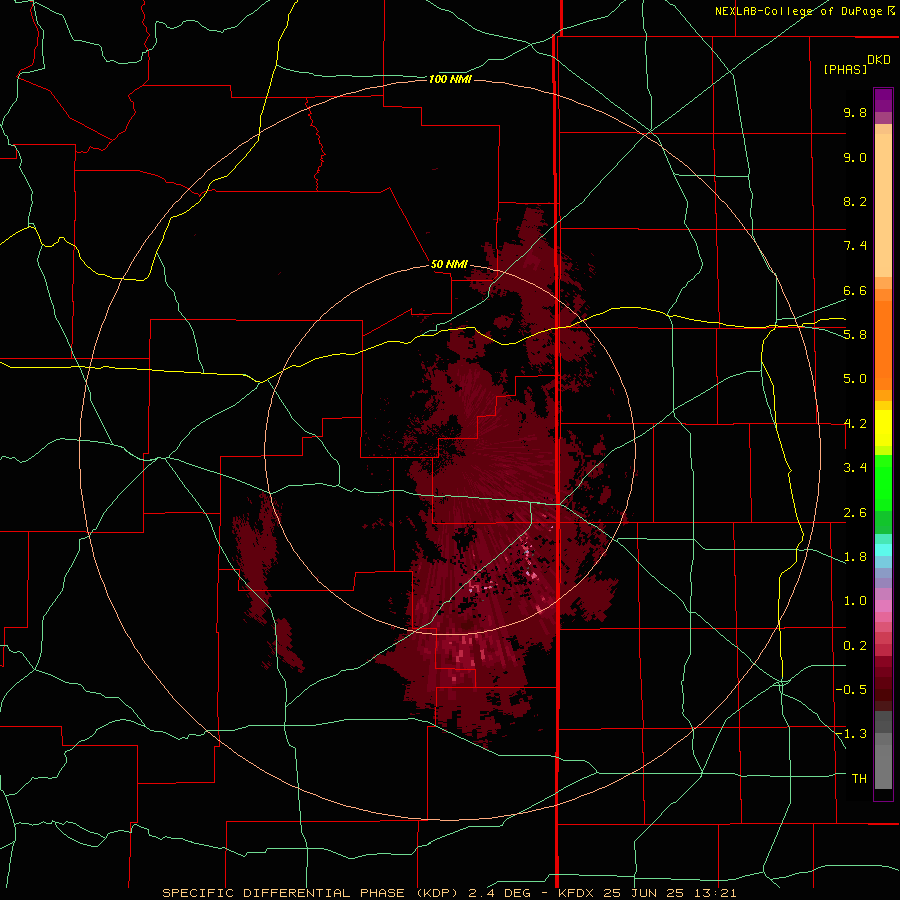Click the [PHAS] legend label
Viewport: 900px width, 900px height.
click(845, 70)
